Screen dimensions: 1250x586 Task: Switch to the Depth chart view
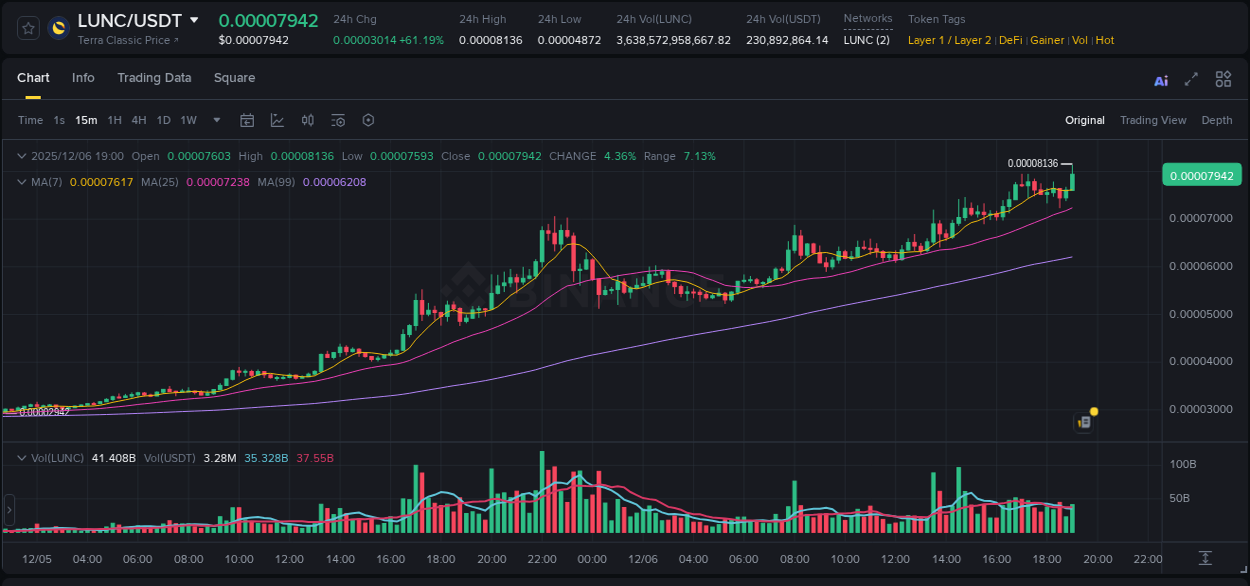tap(1217, 119)
